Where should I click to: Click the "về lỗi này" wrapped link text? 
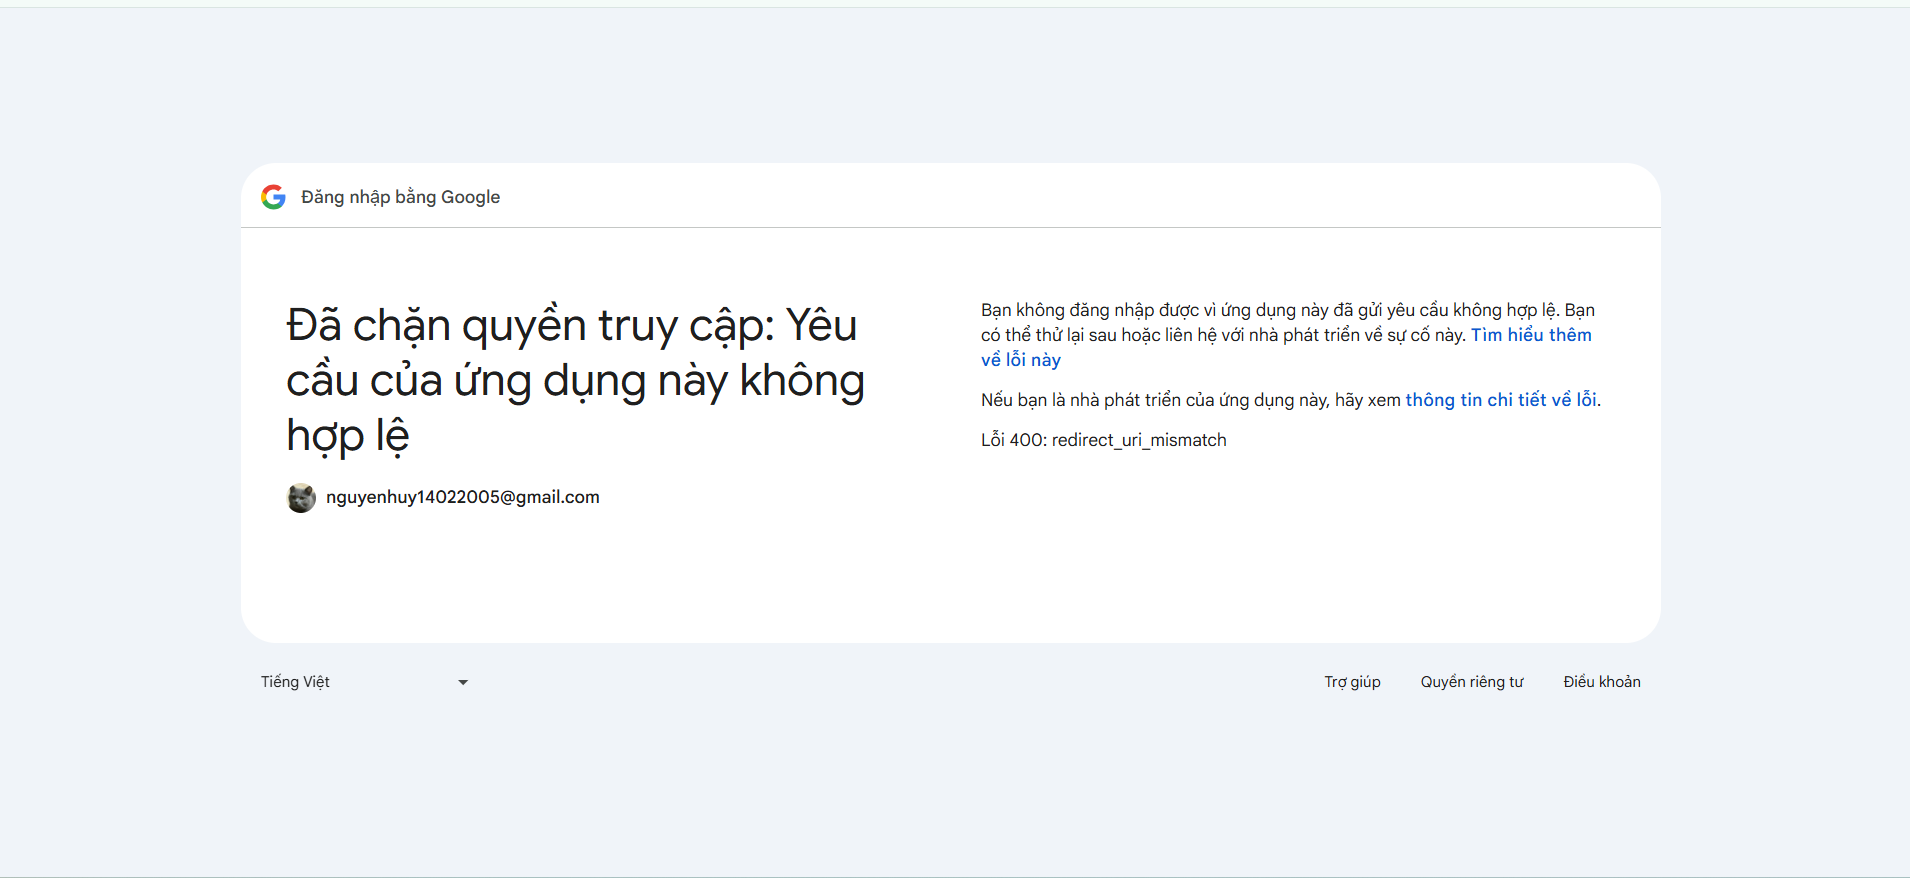(1020, 360)
